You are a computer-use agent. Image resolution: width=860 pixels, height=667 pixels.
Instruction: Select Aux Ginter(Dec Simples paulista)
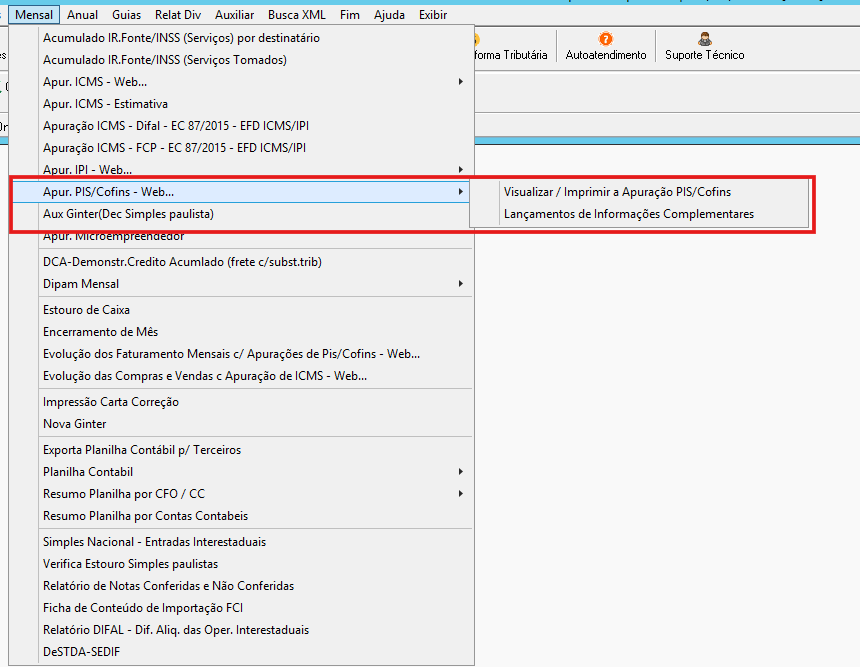click(x=241, y=214)
